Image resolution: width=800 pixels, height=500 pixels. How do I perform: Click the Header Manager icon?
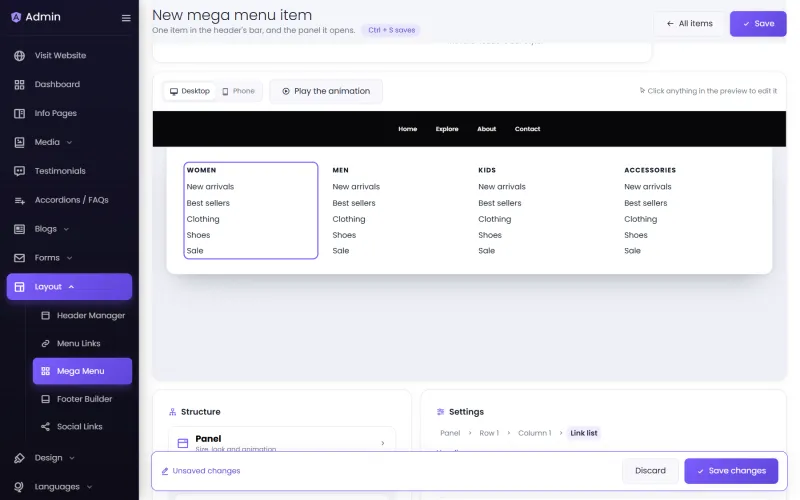click(45, 315)
